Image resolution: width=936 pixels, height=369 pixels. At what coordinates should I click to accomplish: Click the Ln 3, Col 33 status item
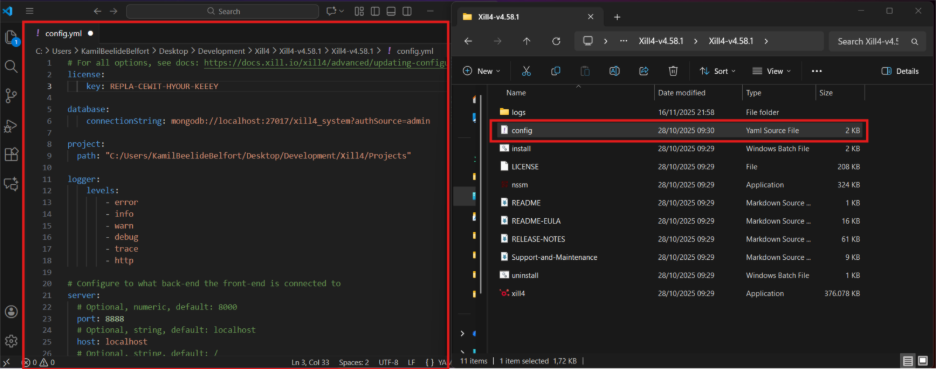(310, 362)
